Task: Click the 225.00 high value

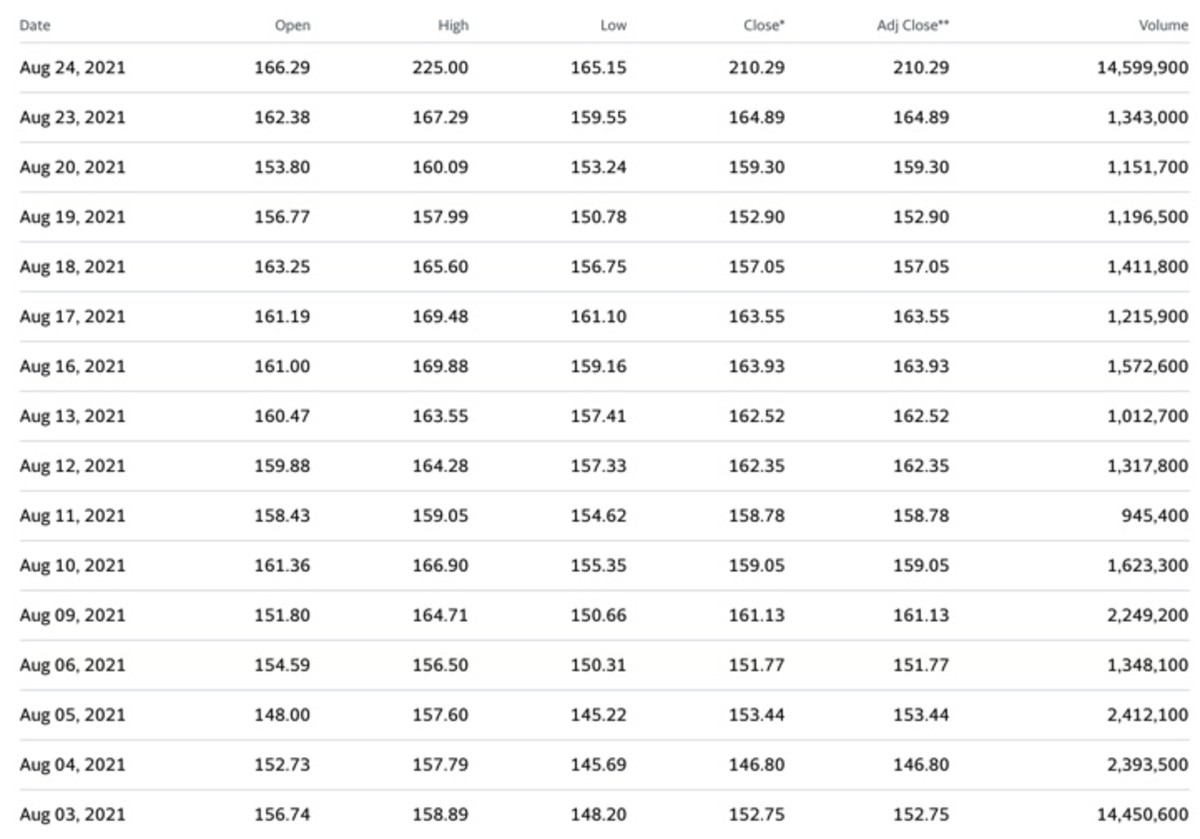Action: coord(440,68)
